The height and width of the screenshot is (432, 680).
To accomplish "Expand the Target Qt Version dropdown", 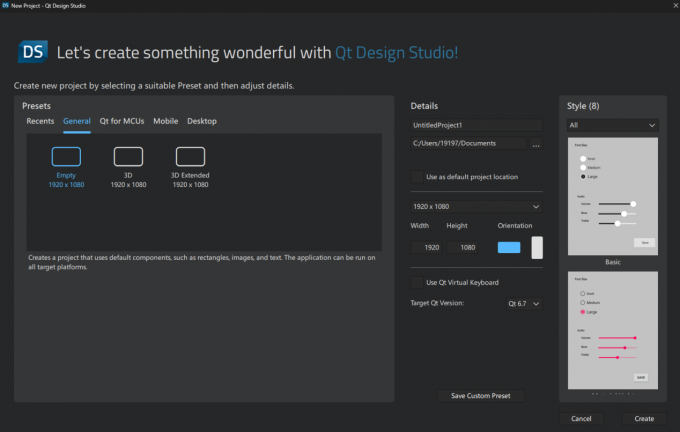I will [522, 303].
